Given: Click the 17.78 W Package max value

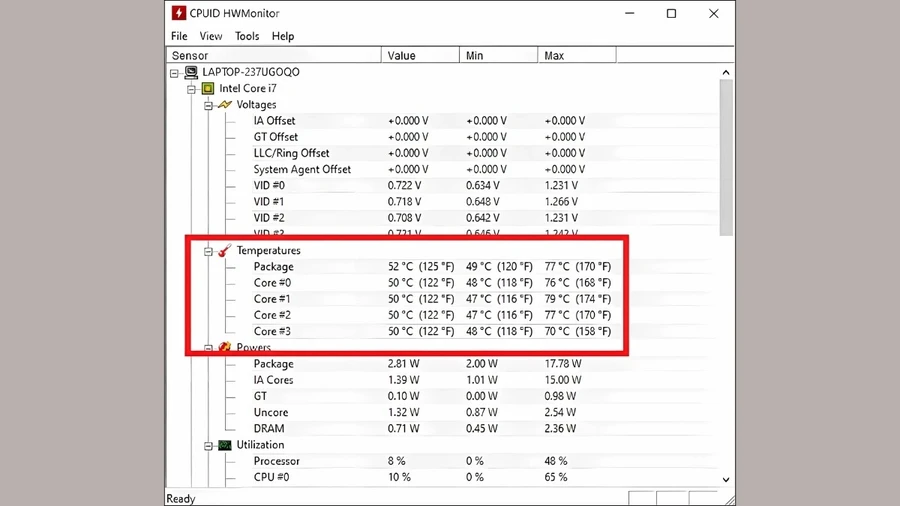Looking at the screenshot, I should click(562, 364).
